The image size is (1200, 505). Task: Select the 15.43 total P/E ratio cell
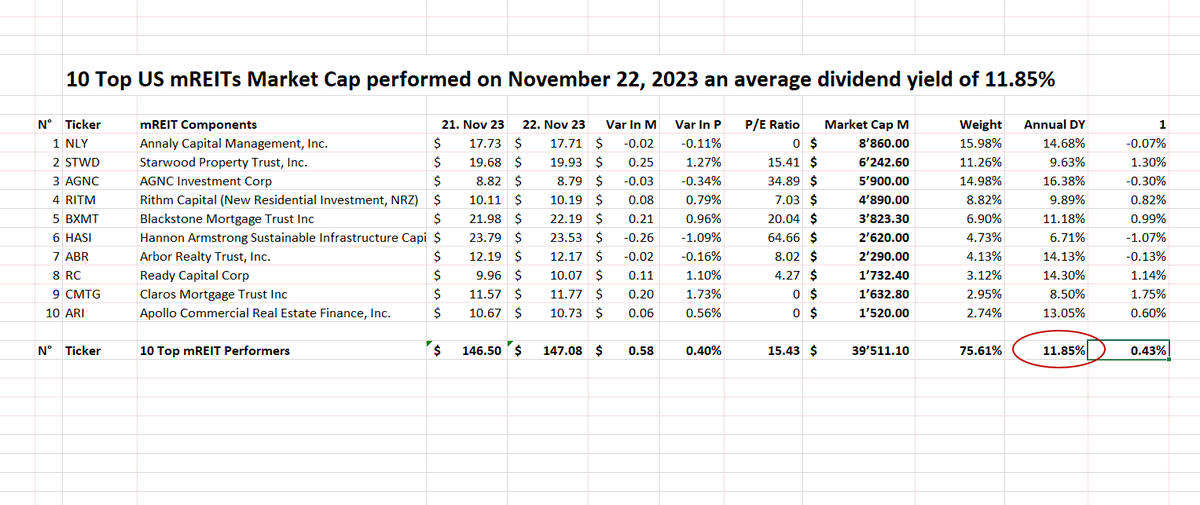point(784,351)
